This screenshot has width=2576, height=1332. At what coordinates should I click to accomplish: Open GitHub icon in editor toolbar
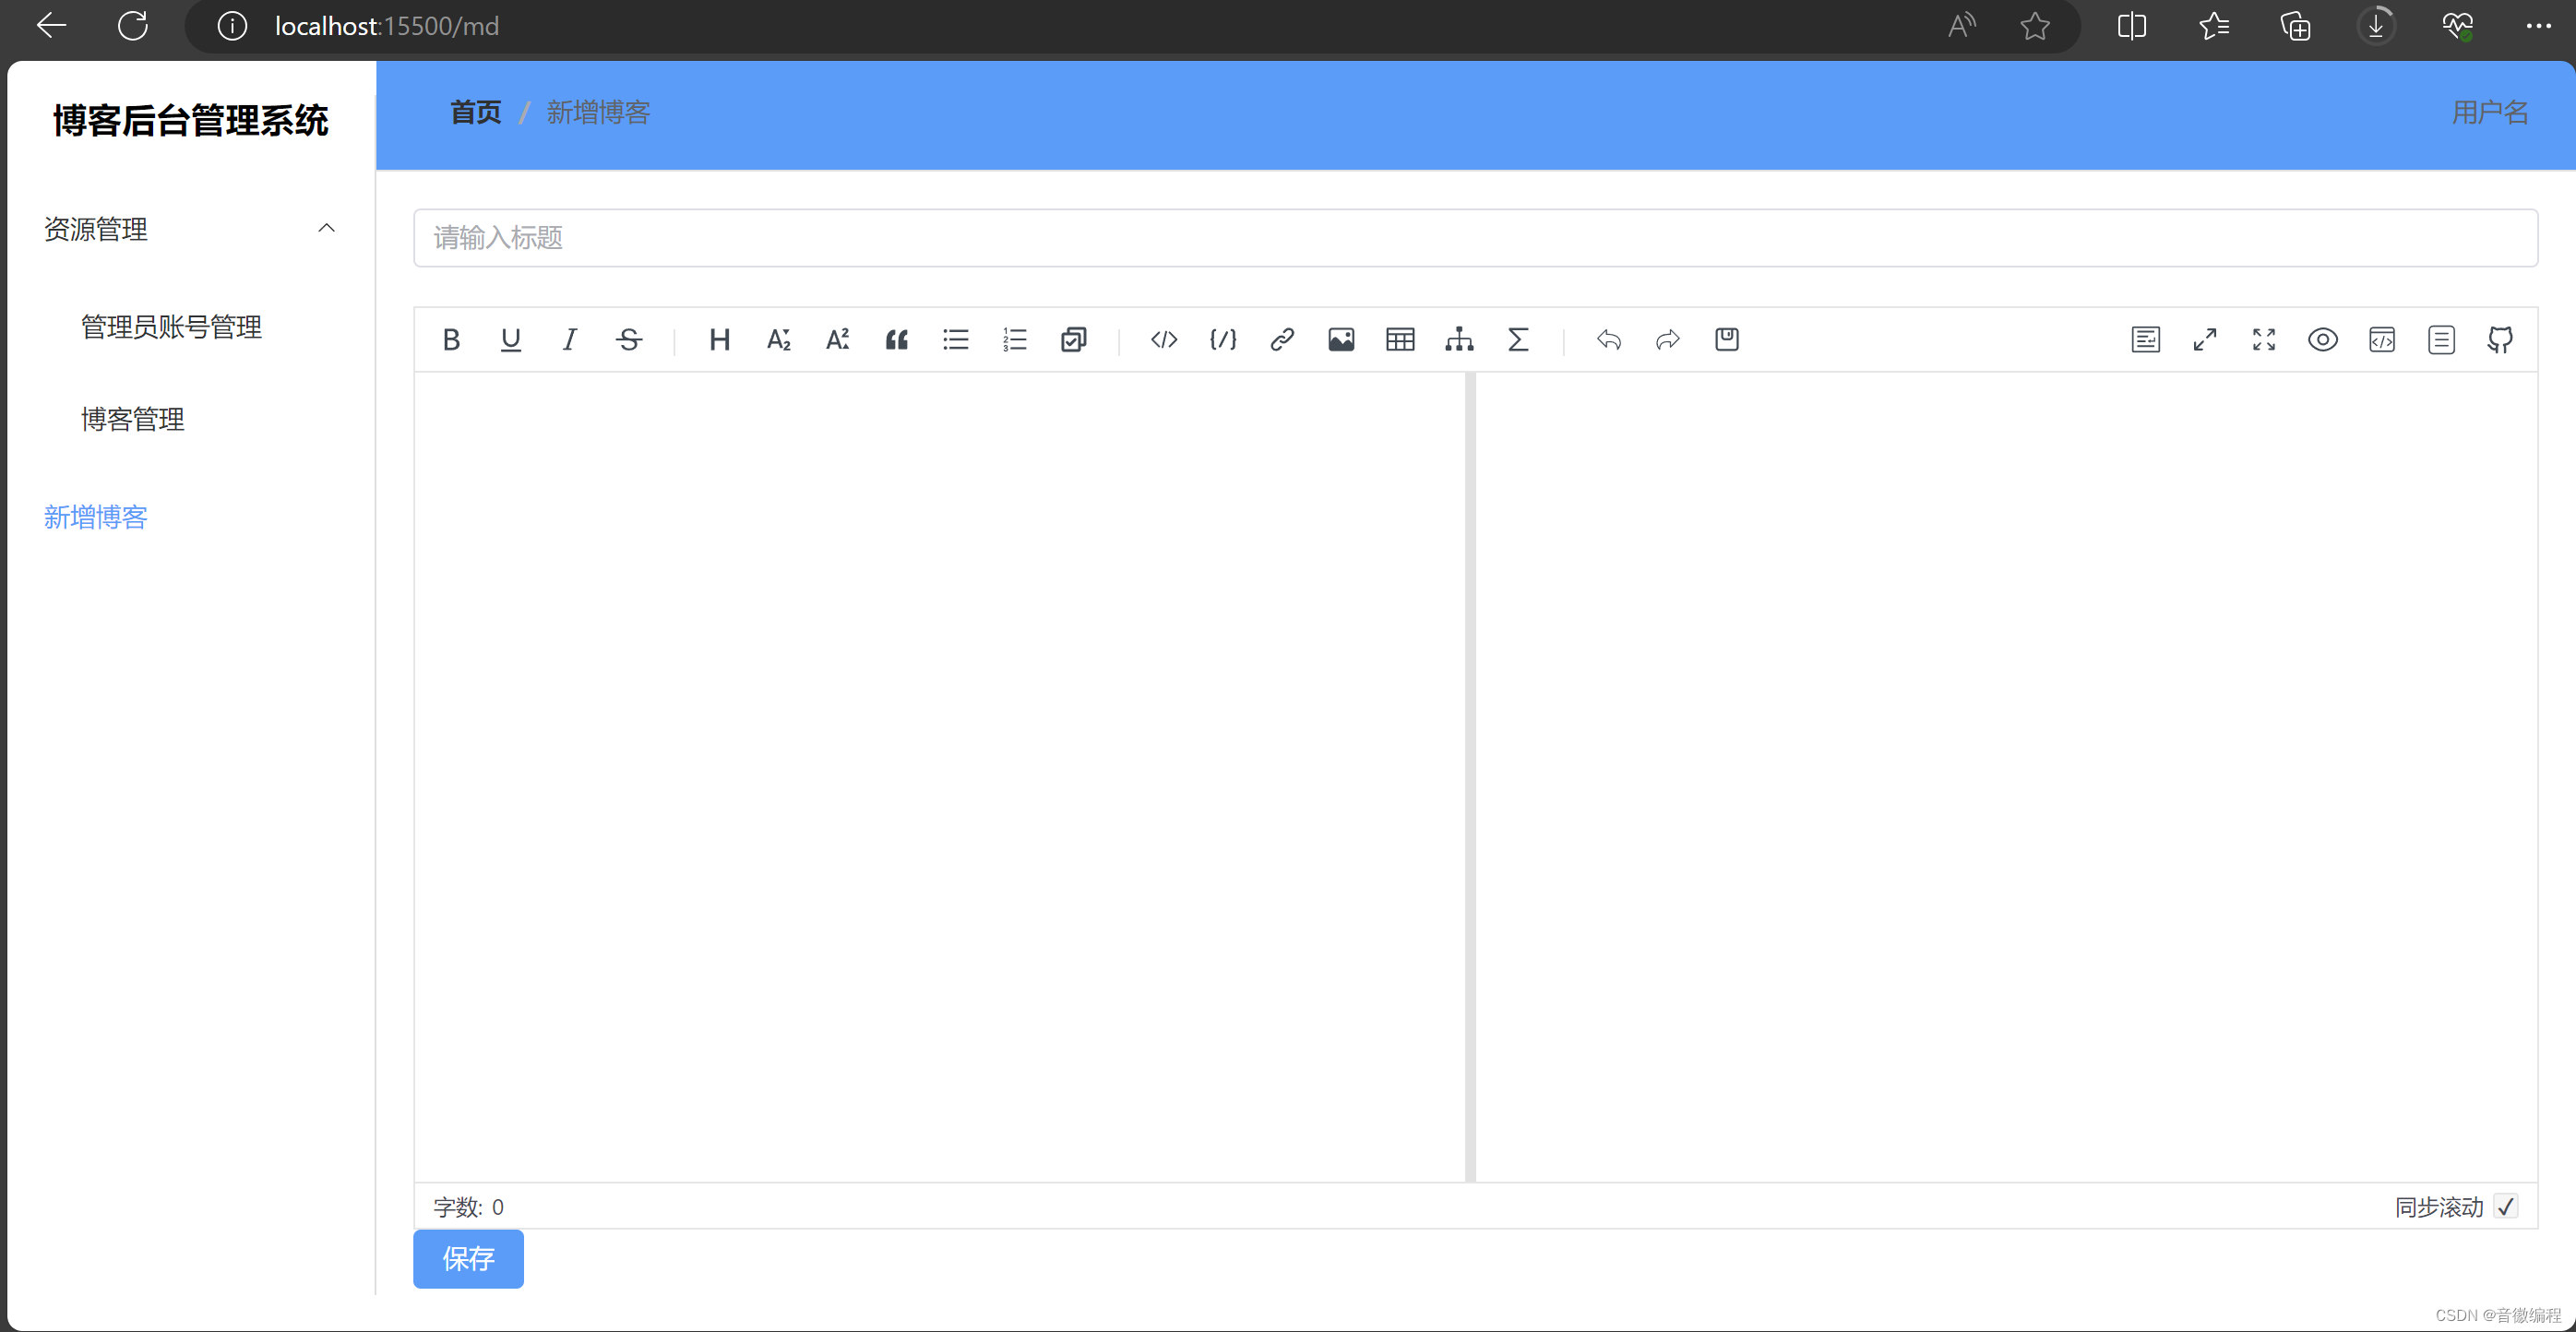tap(2500, 340)
